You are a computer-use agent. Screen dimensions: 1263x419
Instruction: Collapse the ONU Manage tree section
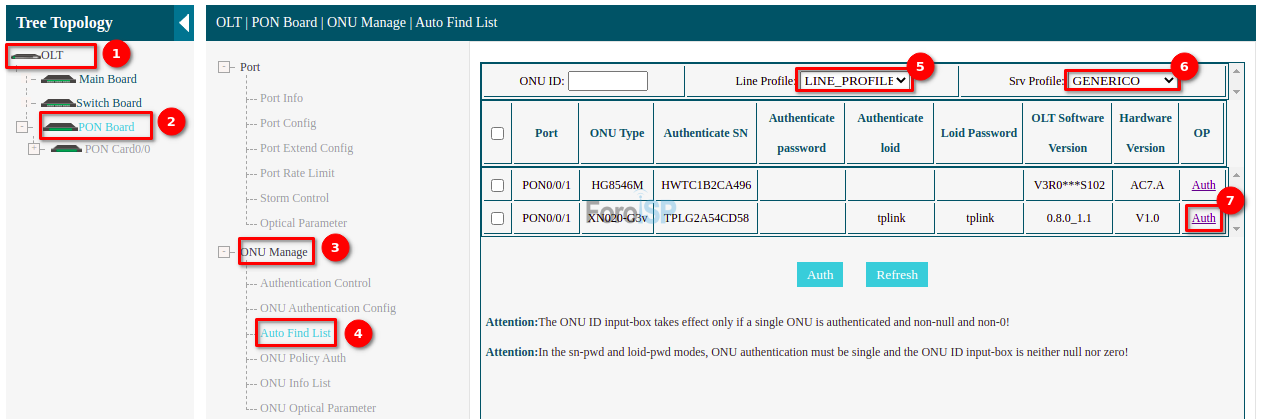click(224, 252)
